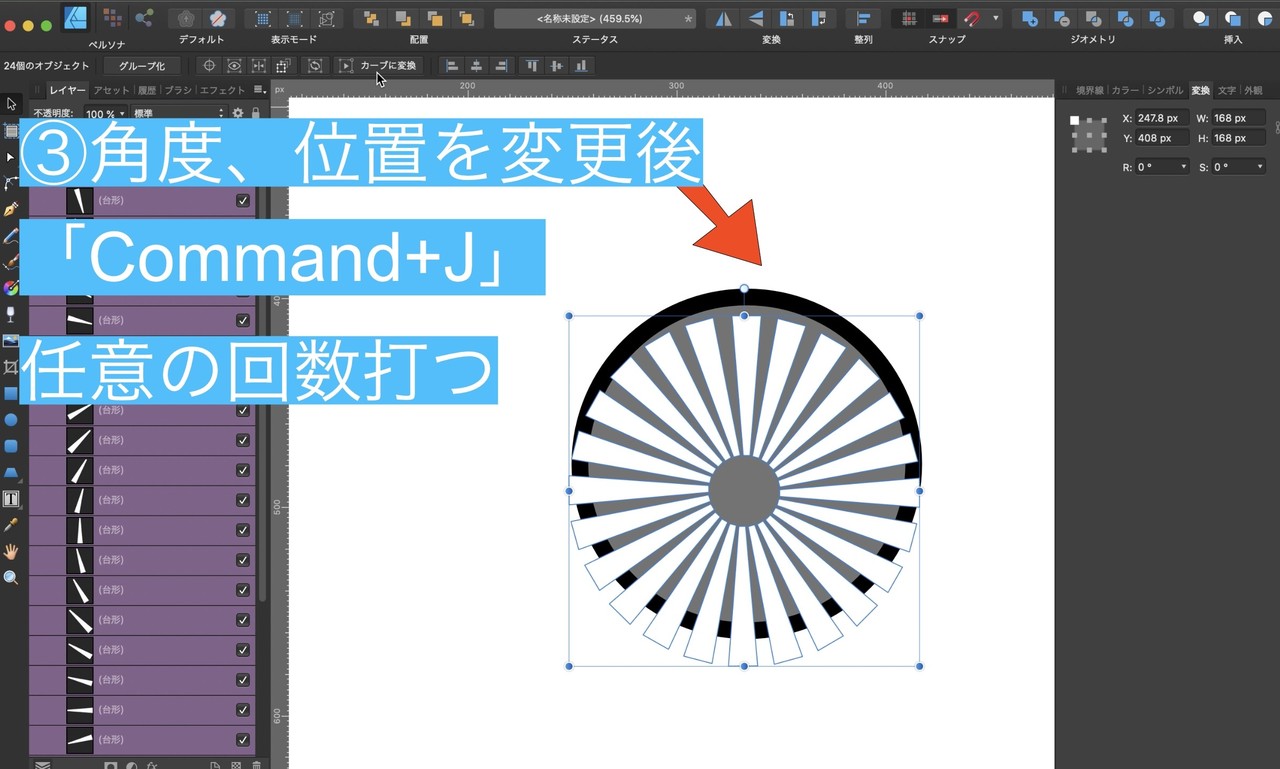Screen dimensions: 1280x769
Task: Switch to the 境界線 tab
Action: [x=1090, y=90]
